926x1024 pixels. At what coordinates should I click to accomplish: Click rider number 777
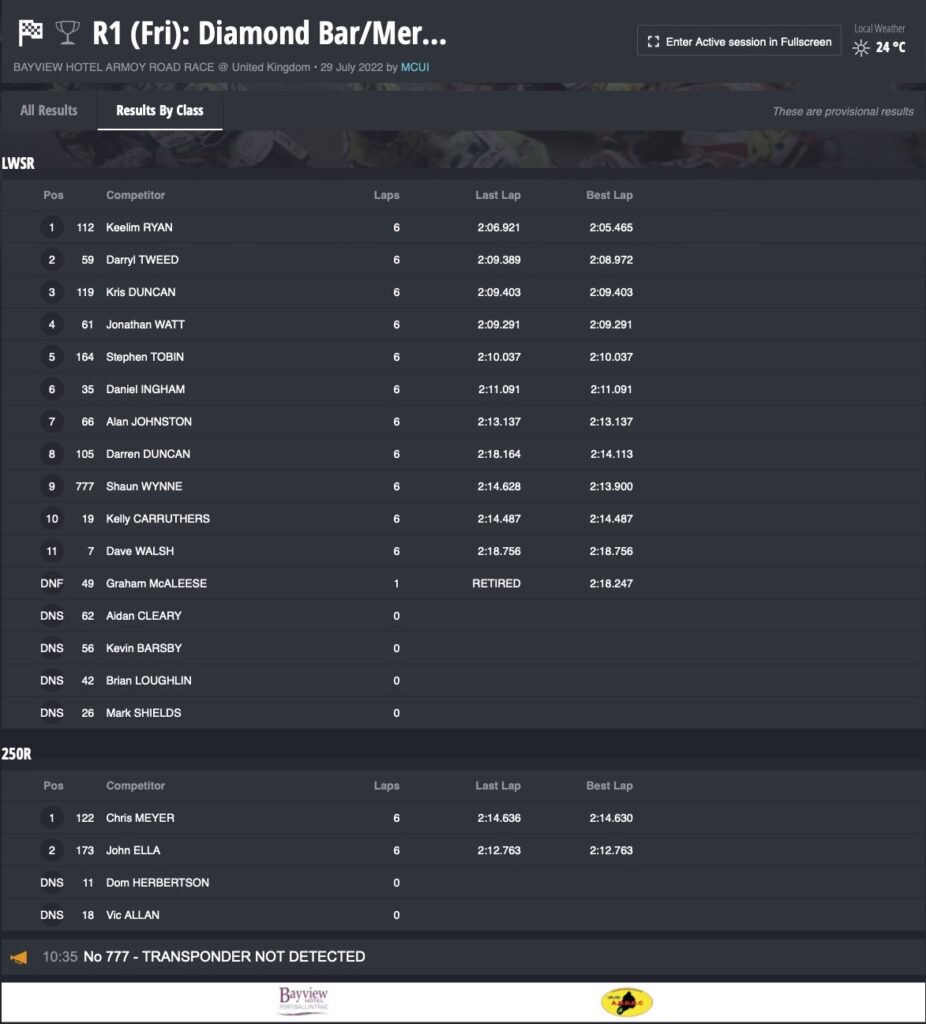(84, 487)
